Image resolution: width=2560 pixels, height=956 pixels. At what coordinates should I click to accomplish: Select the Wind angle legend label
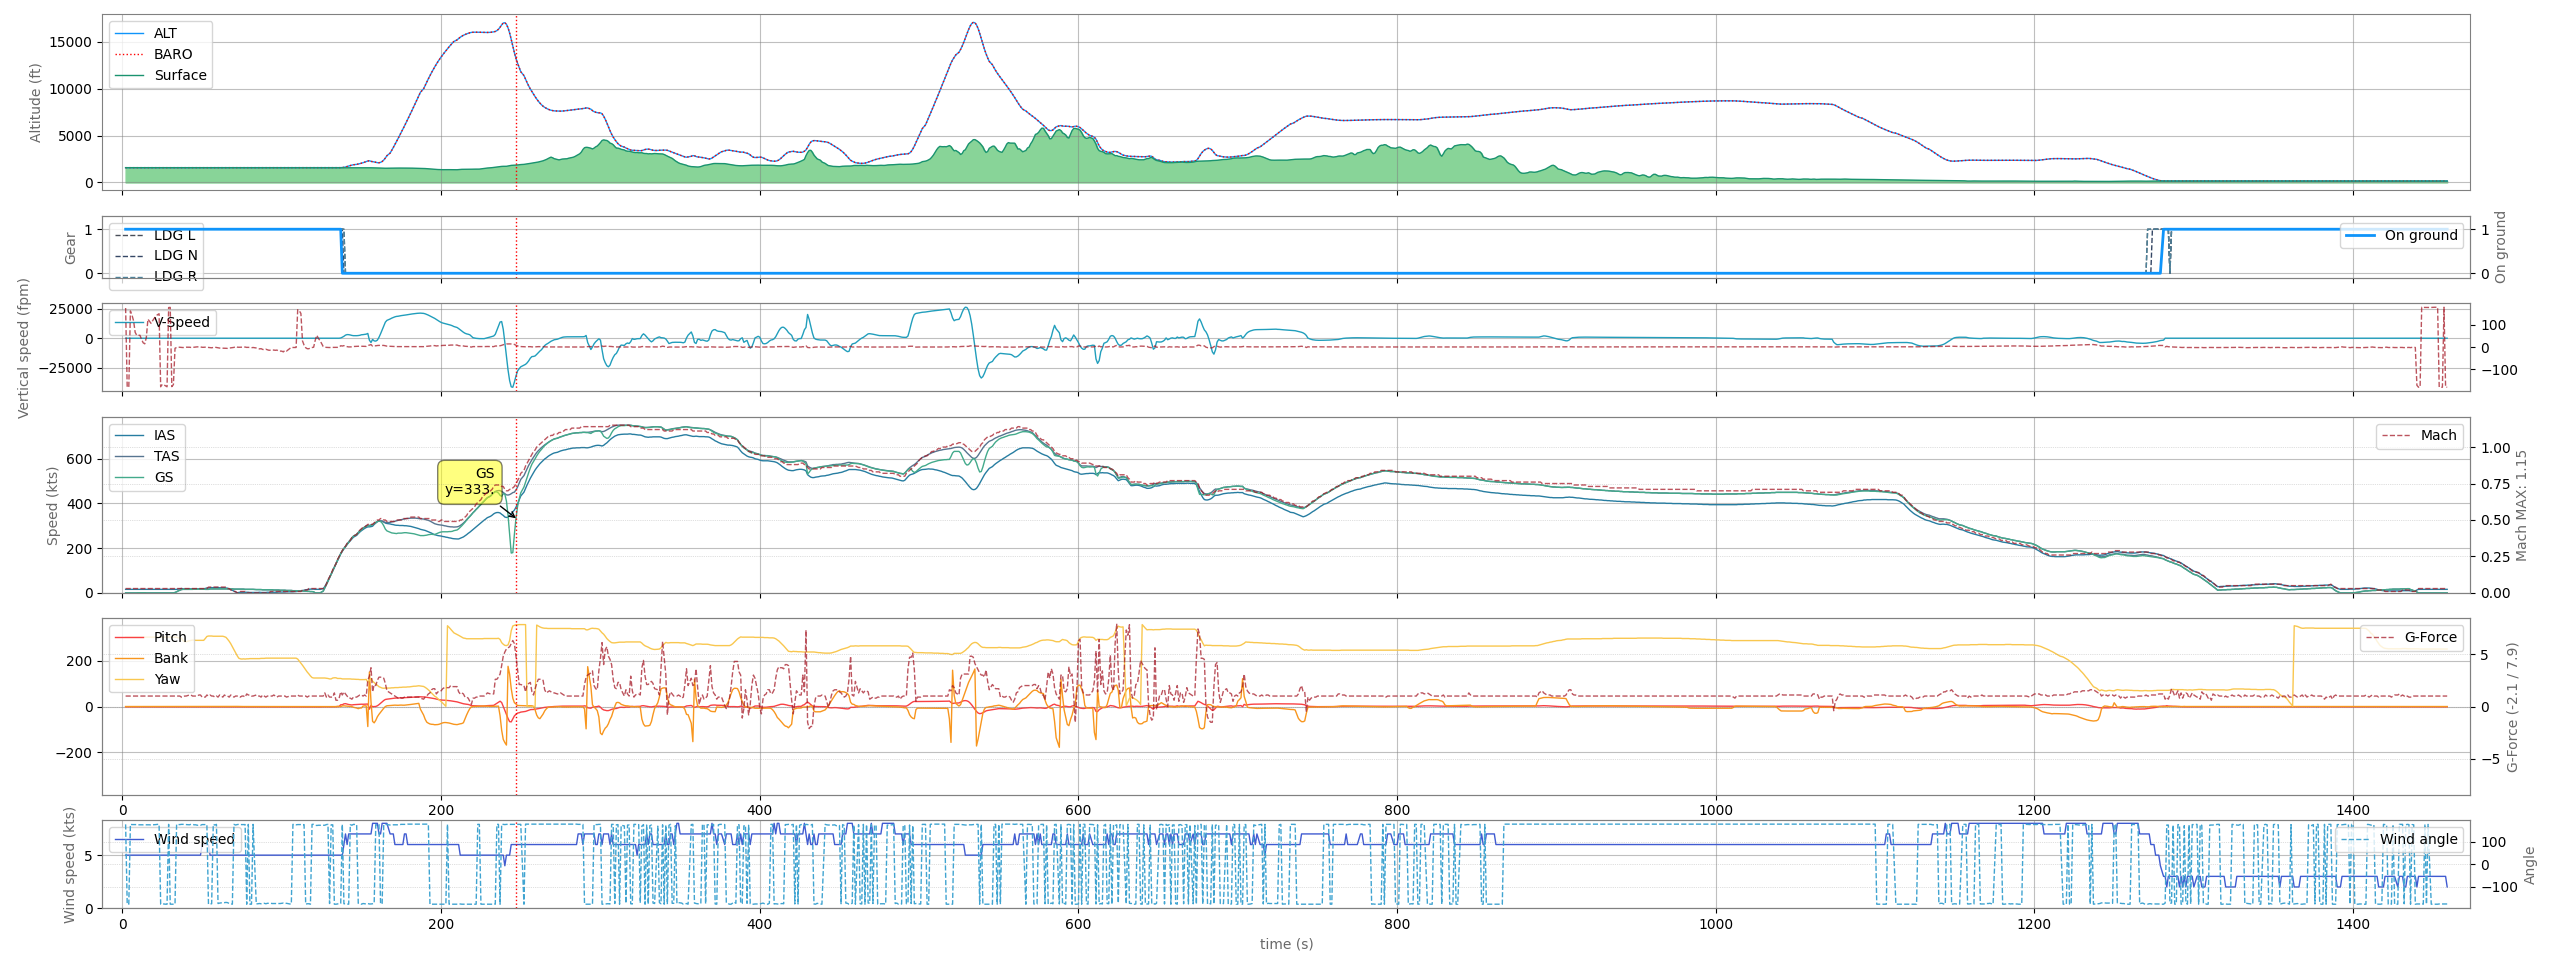[x=2418, y=839]
